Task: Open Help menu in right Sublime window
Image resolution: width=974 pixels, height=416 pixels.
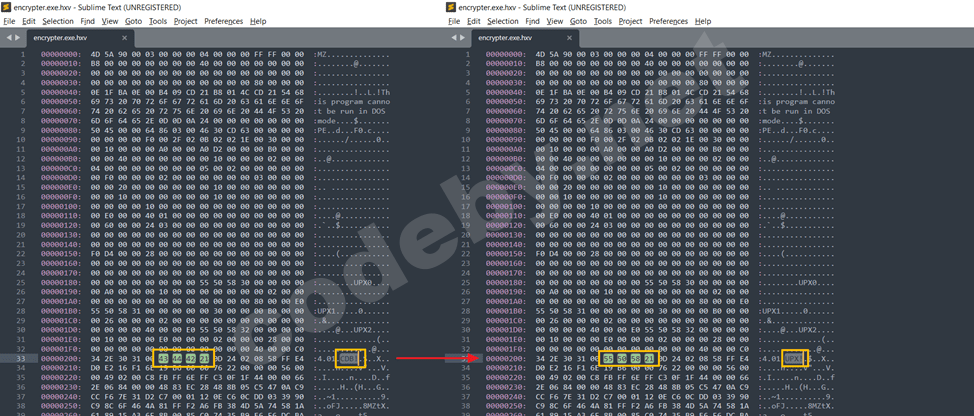Action: [703, 21]
